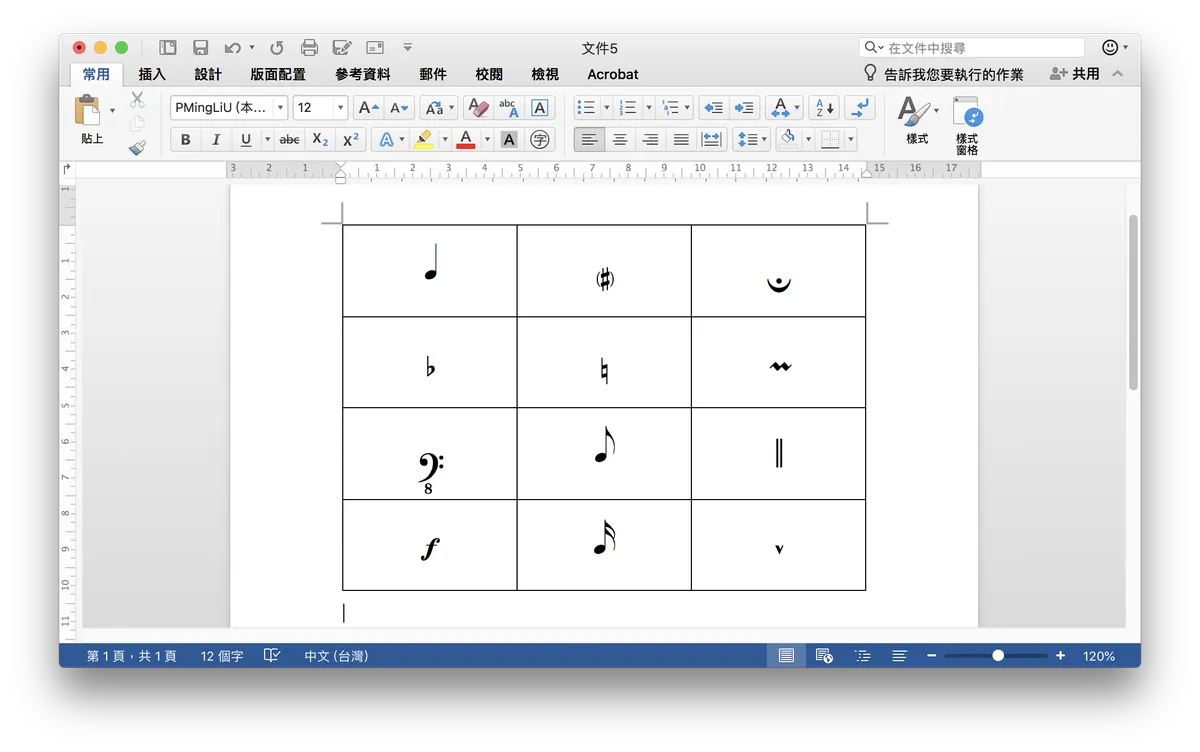Switch to draft view icon

900,656
